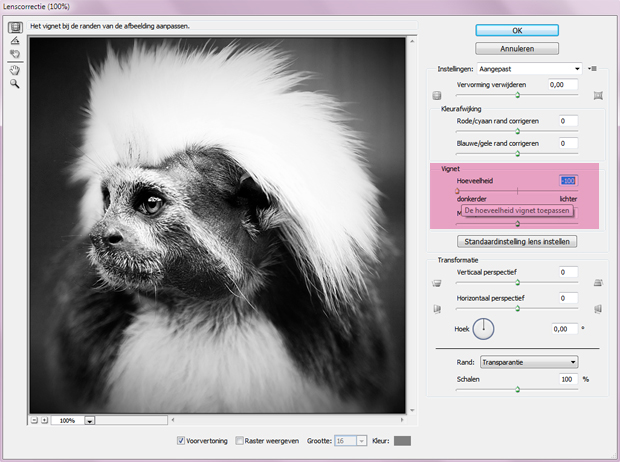The height and width of the screenshot is (462, 620).
Task: Click the preview vertical scrollbar up arrow
Action: pyautogui.click(x=412, y=41)
